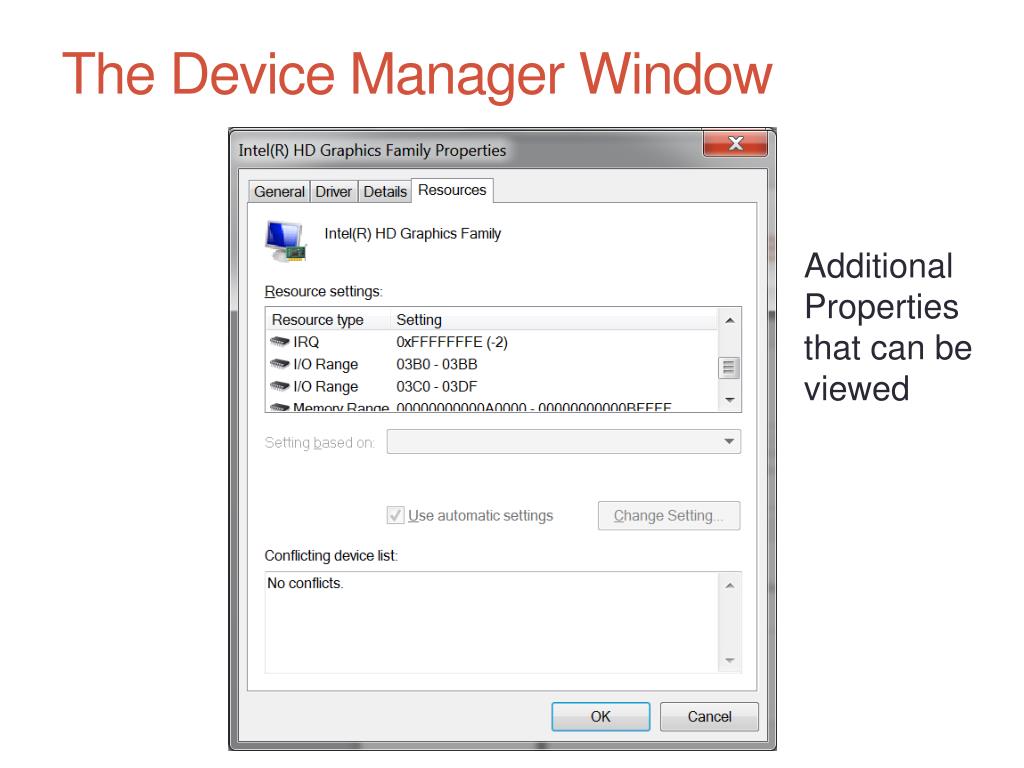Select chip icon beside I/O Range 03C0 - 03DF

pos(280,385)
